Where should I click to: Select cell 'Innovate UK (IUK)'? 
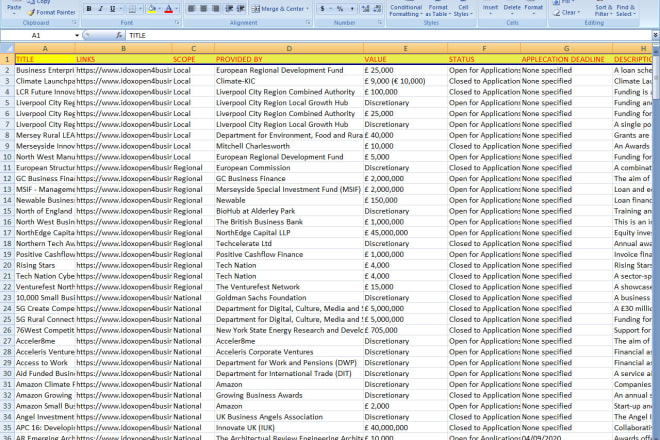pos(289,427)
